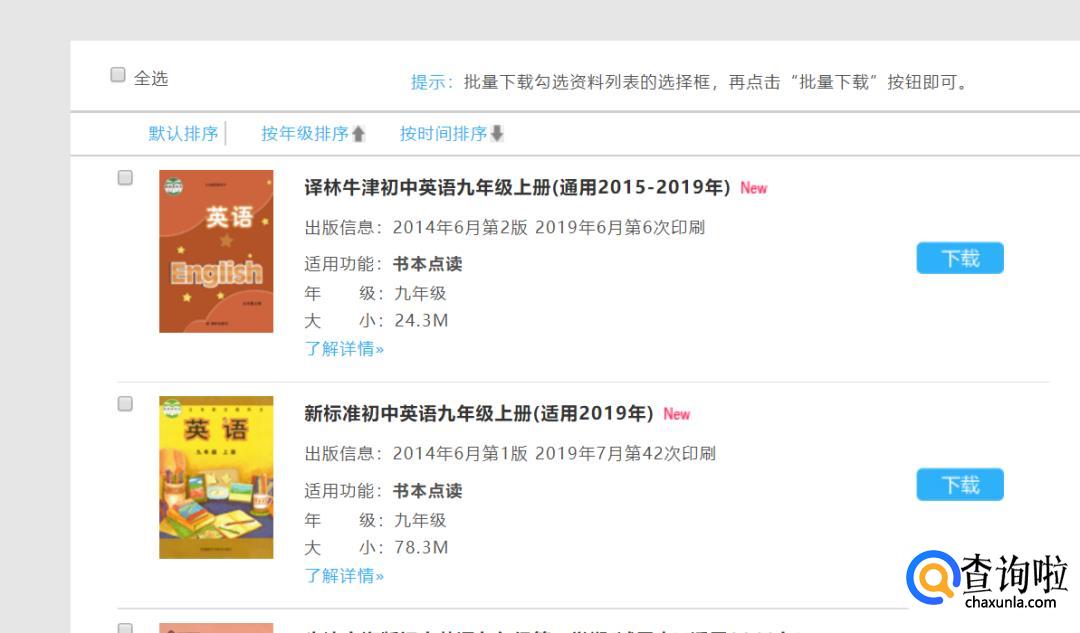Tick checkbox for 新标准初中英语九年级上册

point(125,404)
